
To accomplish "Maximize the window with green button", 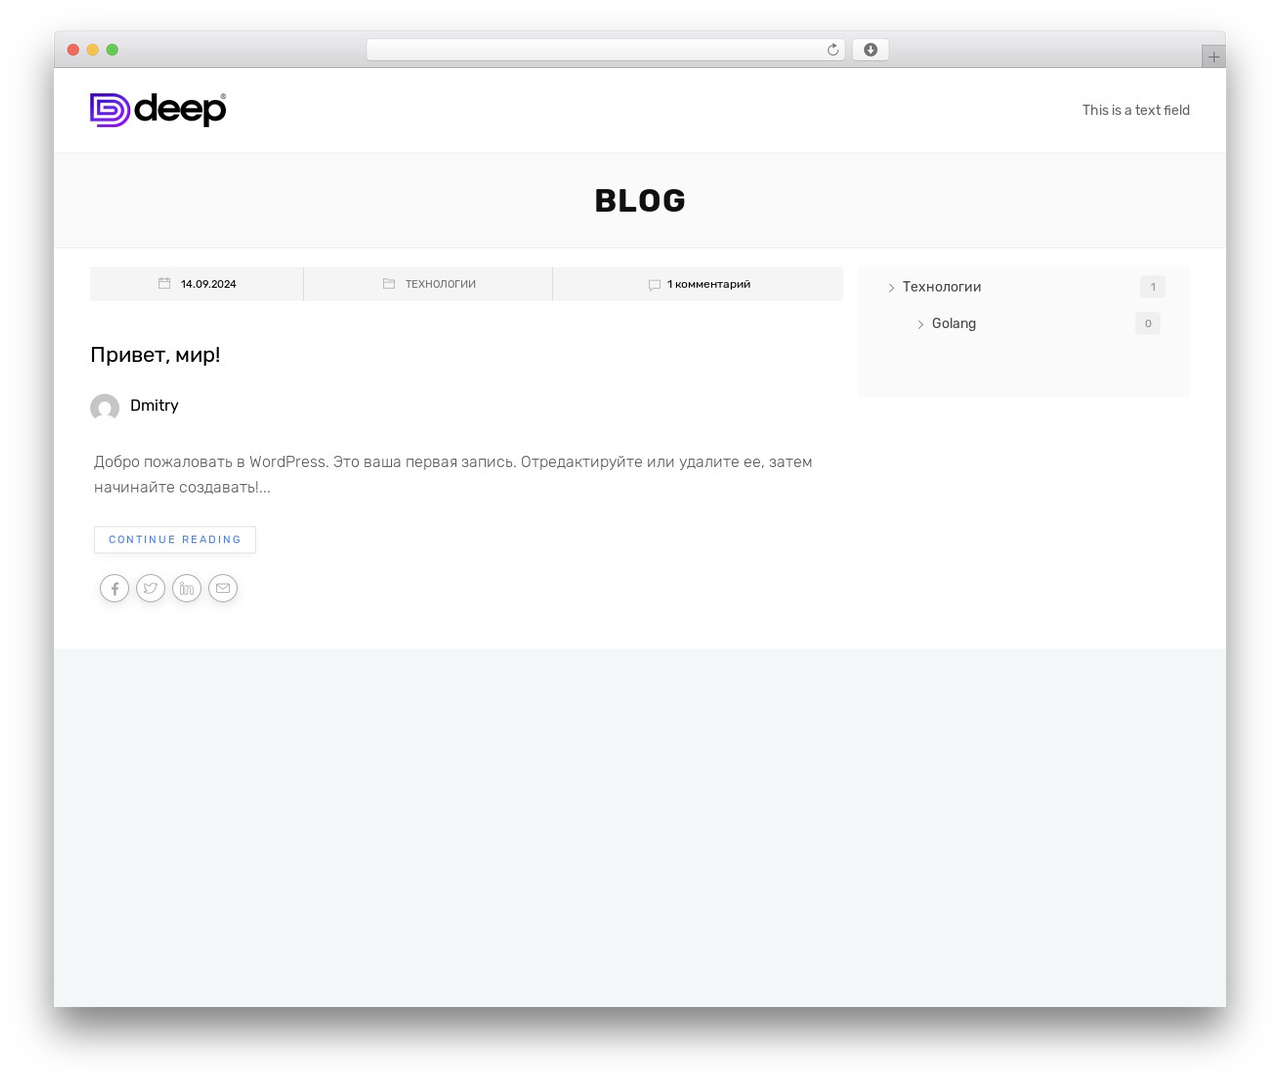I will point(112,50).
